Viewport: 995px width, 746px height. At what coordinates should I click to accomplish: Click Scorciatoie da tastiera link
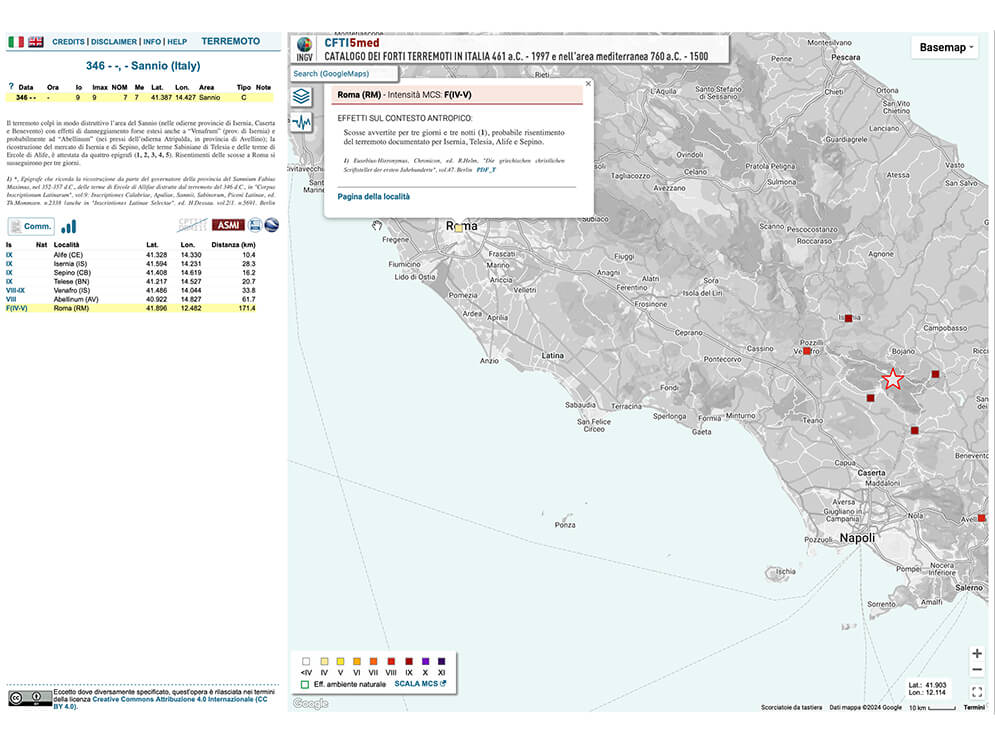pos(791,707)
